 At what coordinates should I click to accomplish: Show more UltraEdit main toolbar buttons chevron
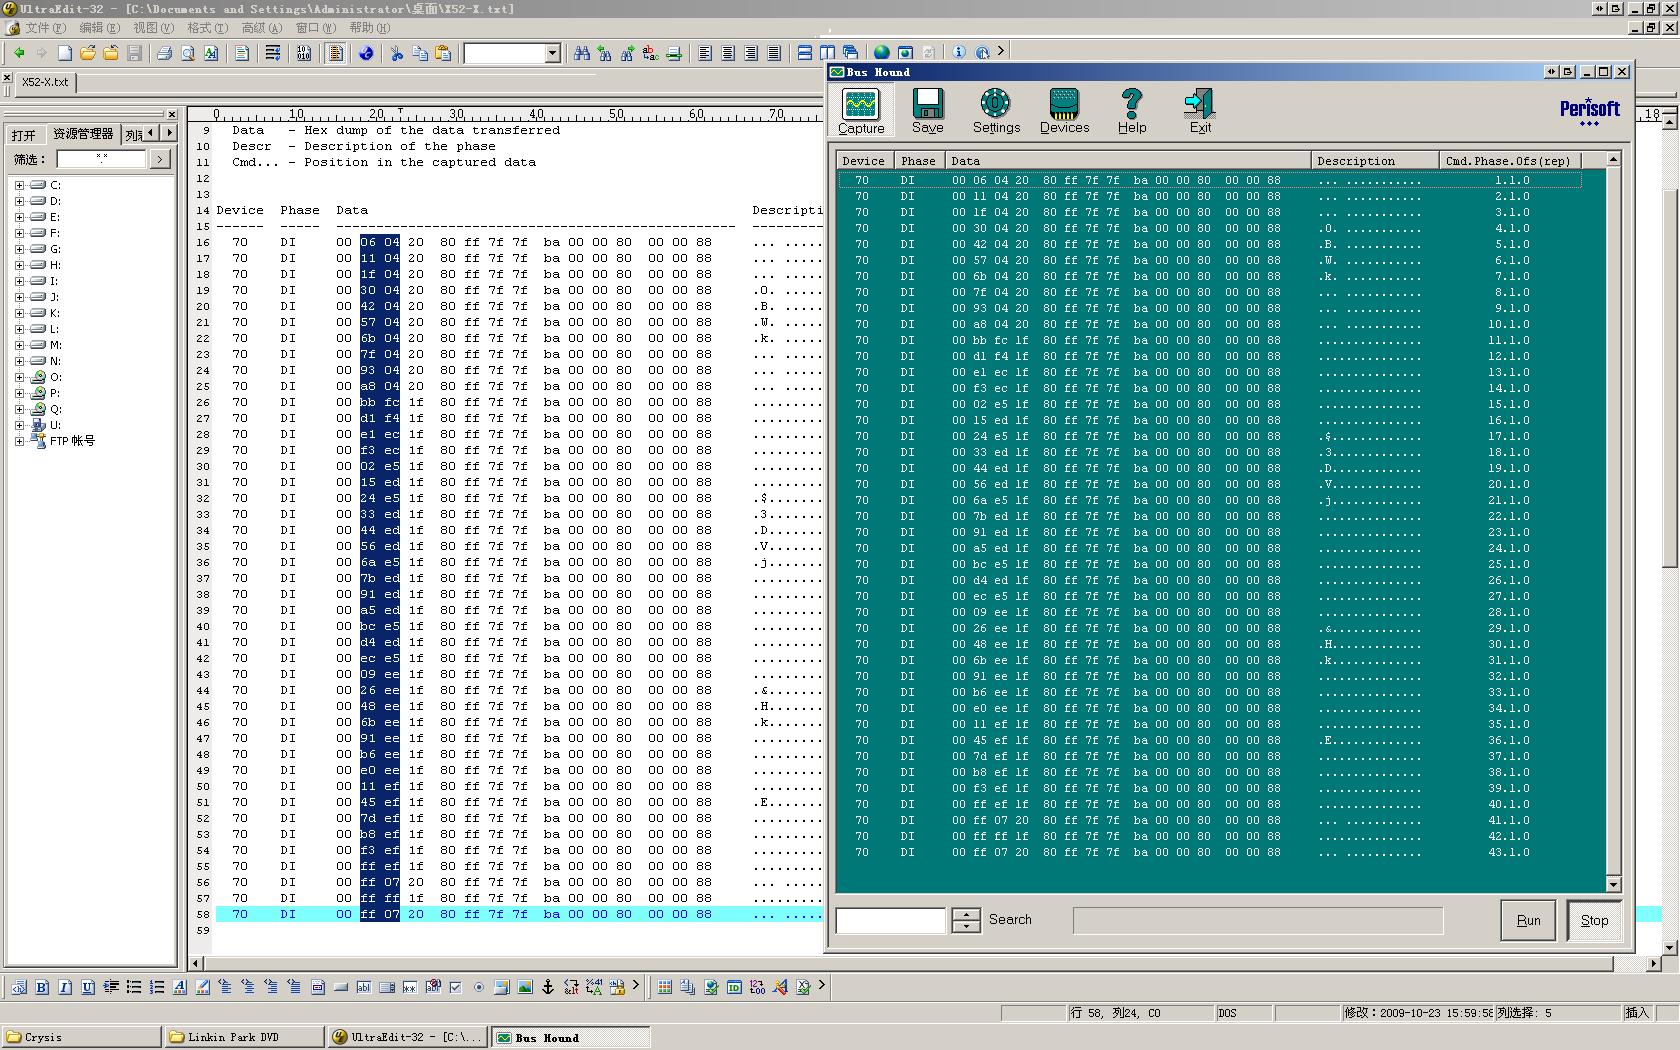[1000, 51]
